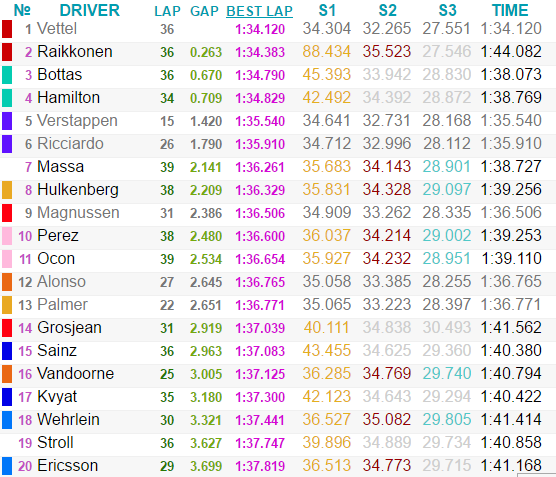Click Perez's pink team color marker

(x=7, y=236)
